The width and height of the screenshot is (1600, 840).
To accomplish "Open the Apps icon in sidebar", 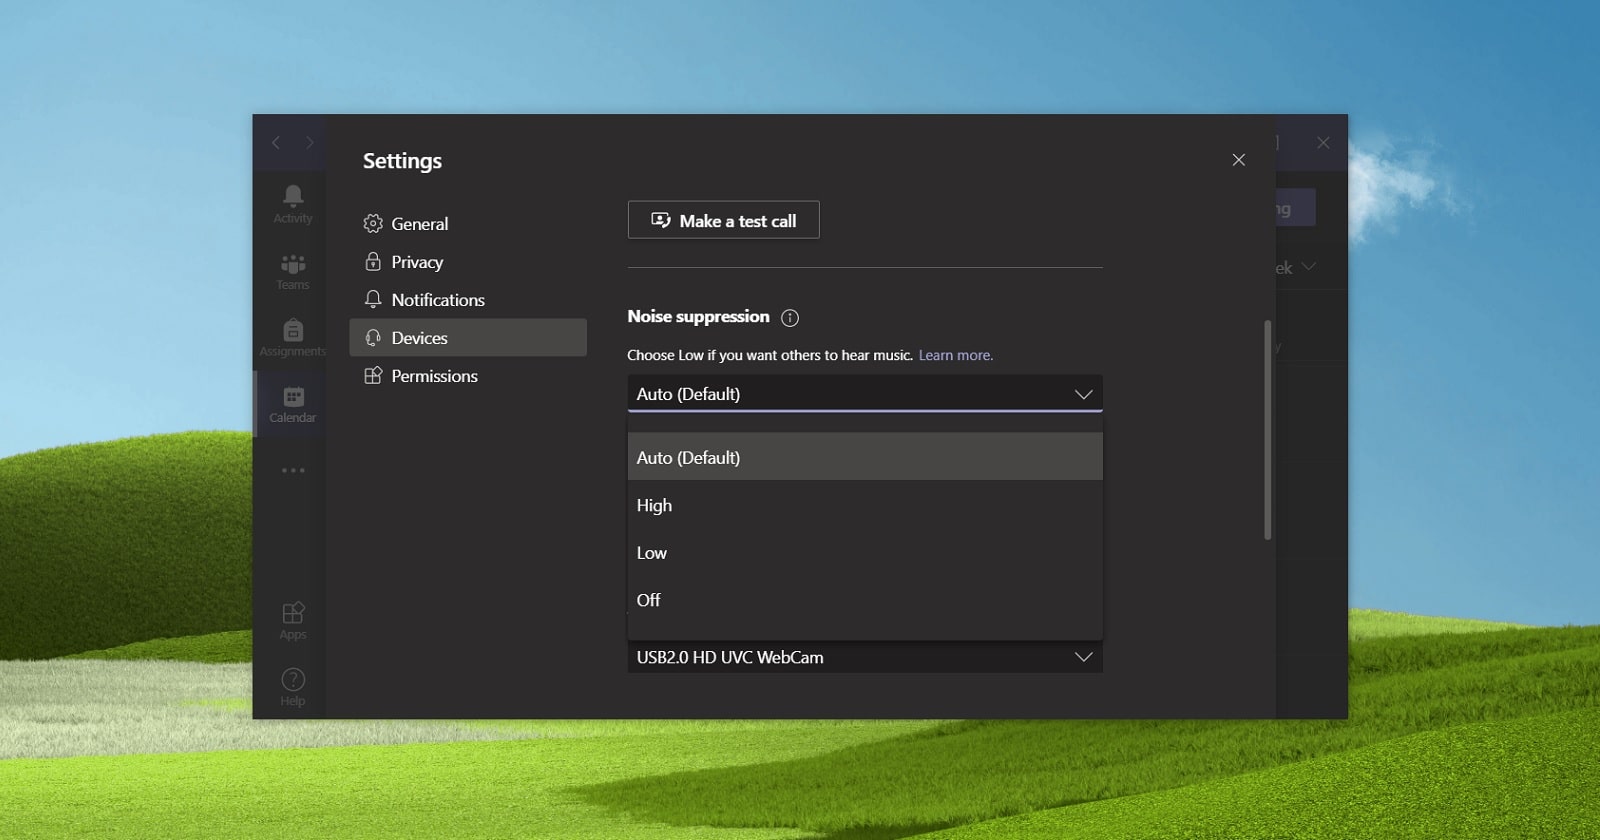I will click(x=293, y=620).
